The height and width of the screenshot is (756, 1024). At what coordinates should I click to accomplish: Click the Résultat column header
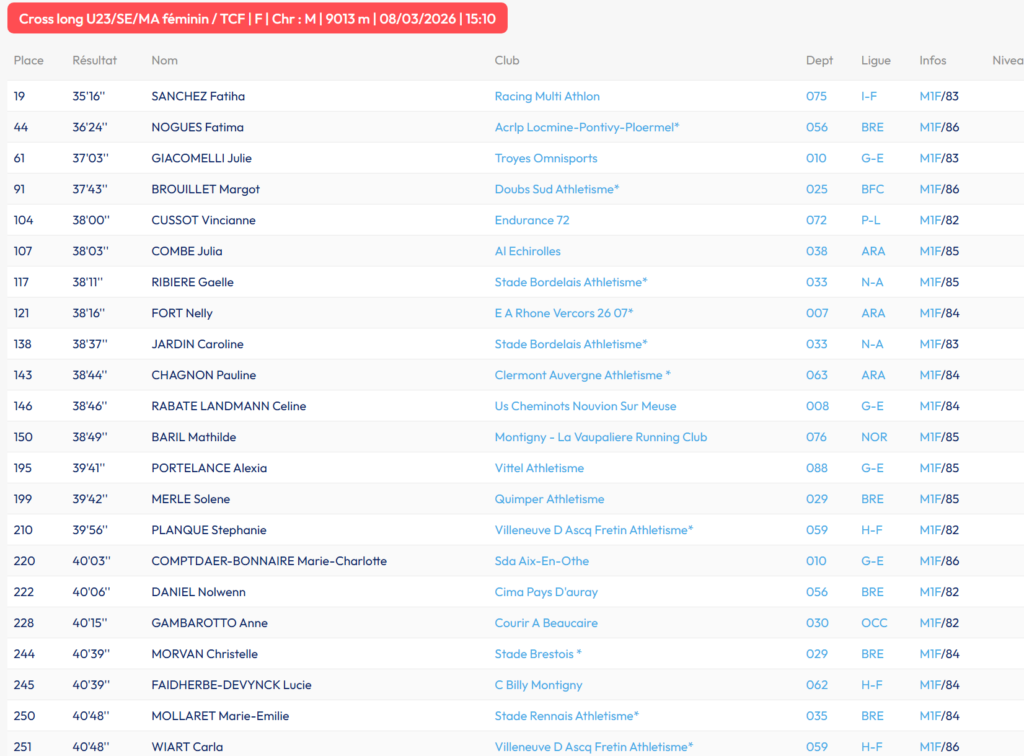click(95, 61)
